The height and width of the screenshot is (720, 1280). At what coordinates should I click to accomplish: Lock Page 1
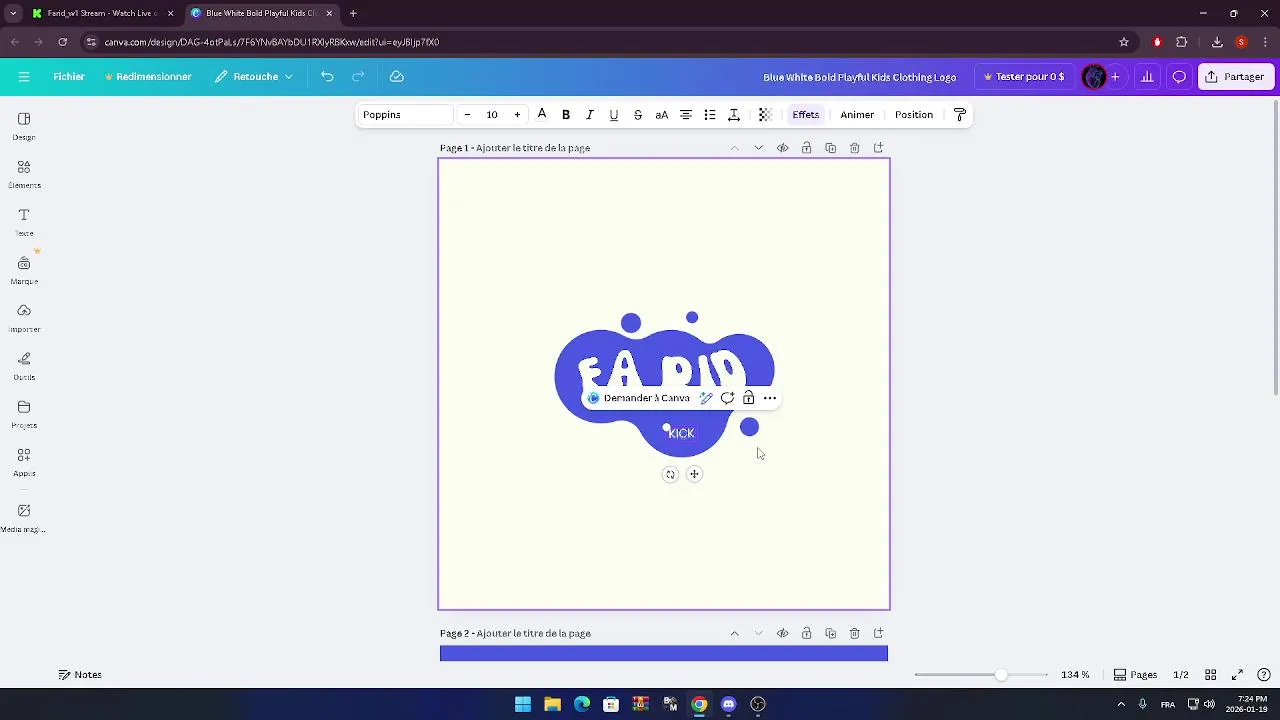[806, 148]
